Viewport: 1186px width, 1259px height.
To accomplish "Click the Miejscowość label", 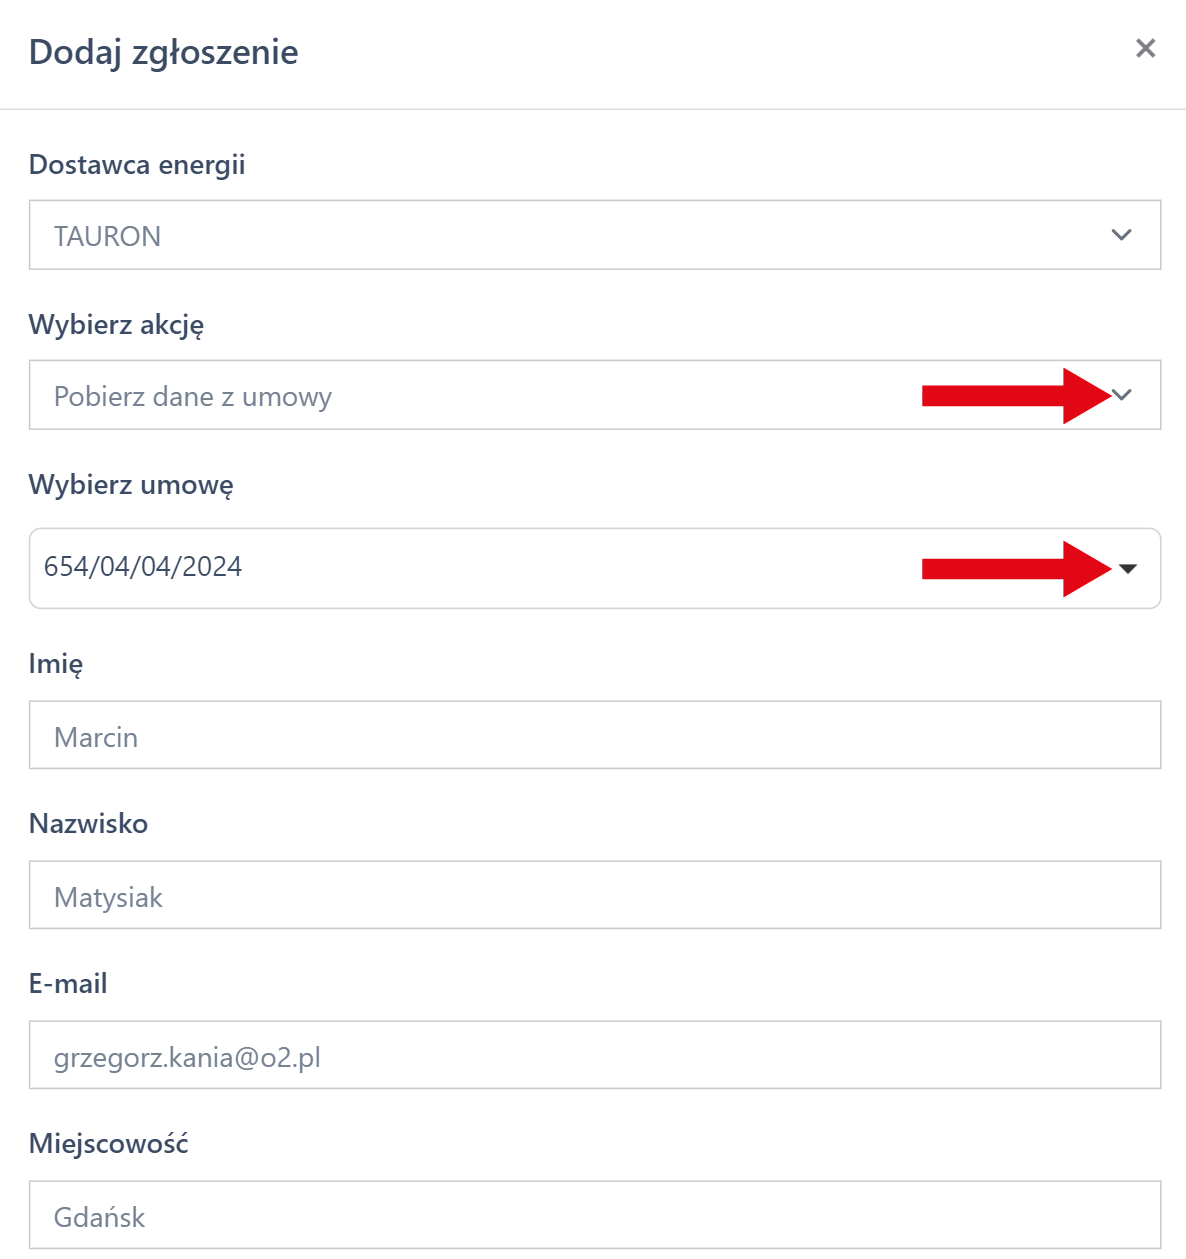I will tap(108, 1144).
